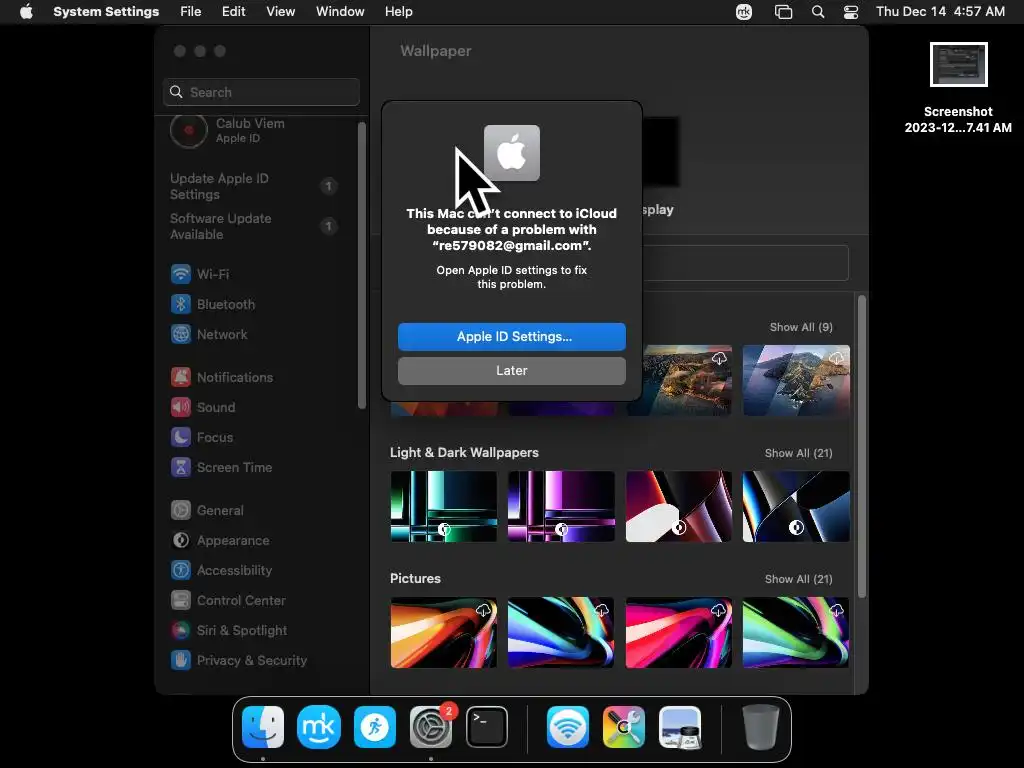Select the General gear icon
This screenshot has width=1024, height=768.
coord(181,511)
